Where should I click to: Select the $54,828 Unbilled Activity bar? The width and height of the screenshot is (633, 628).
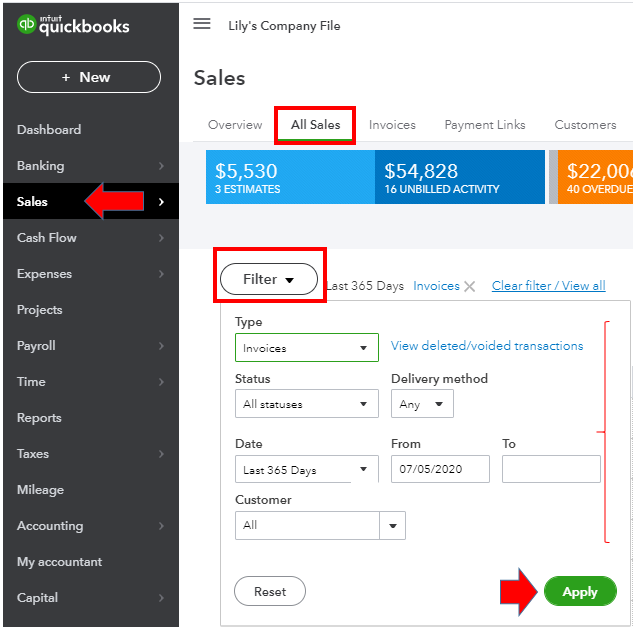[460, 177]
